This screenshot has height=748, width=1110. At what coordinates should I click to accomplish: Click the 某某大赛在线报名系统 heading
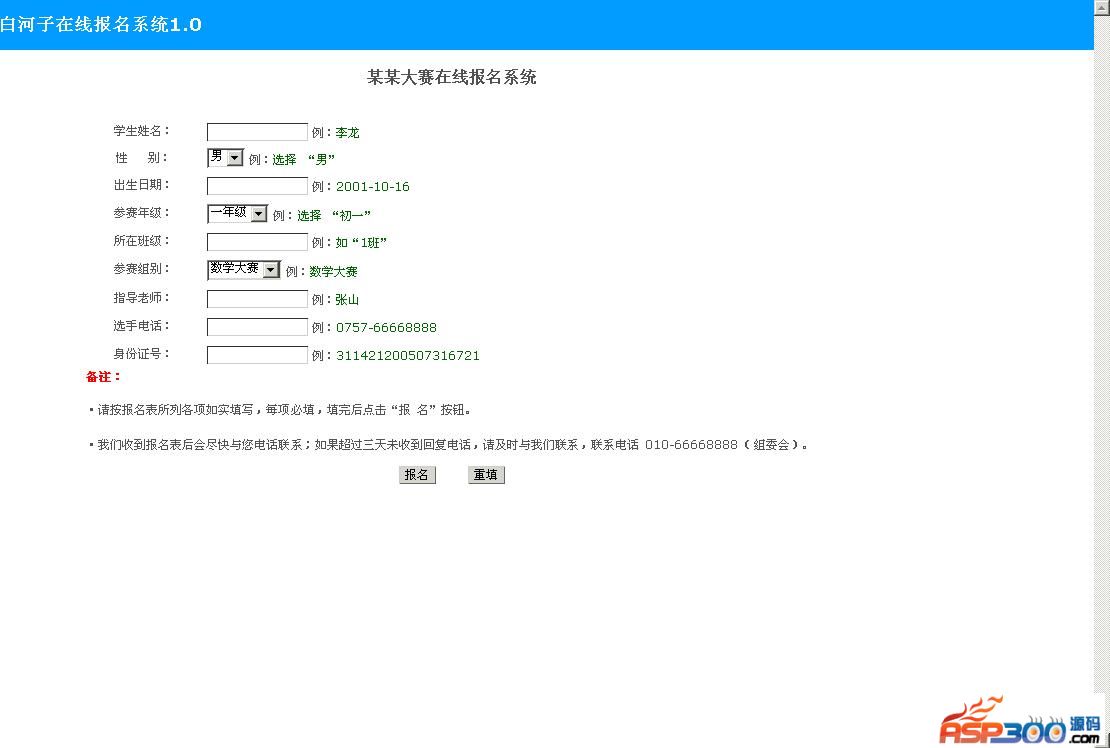452,77
